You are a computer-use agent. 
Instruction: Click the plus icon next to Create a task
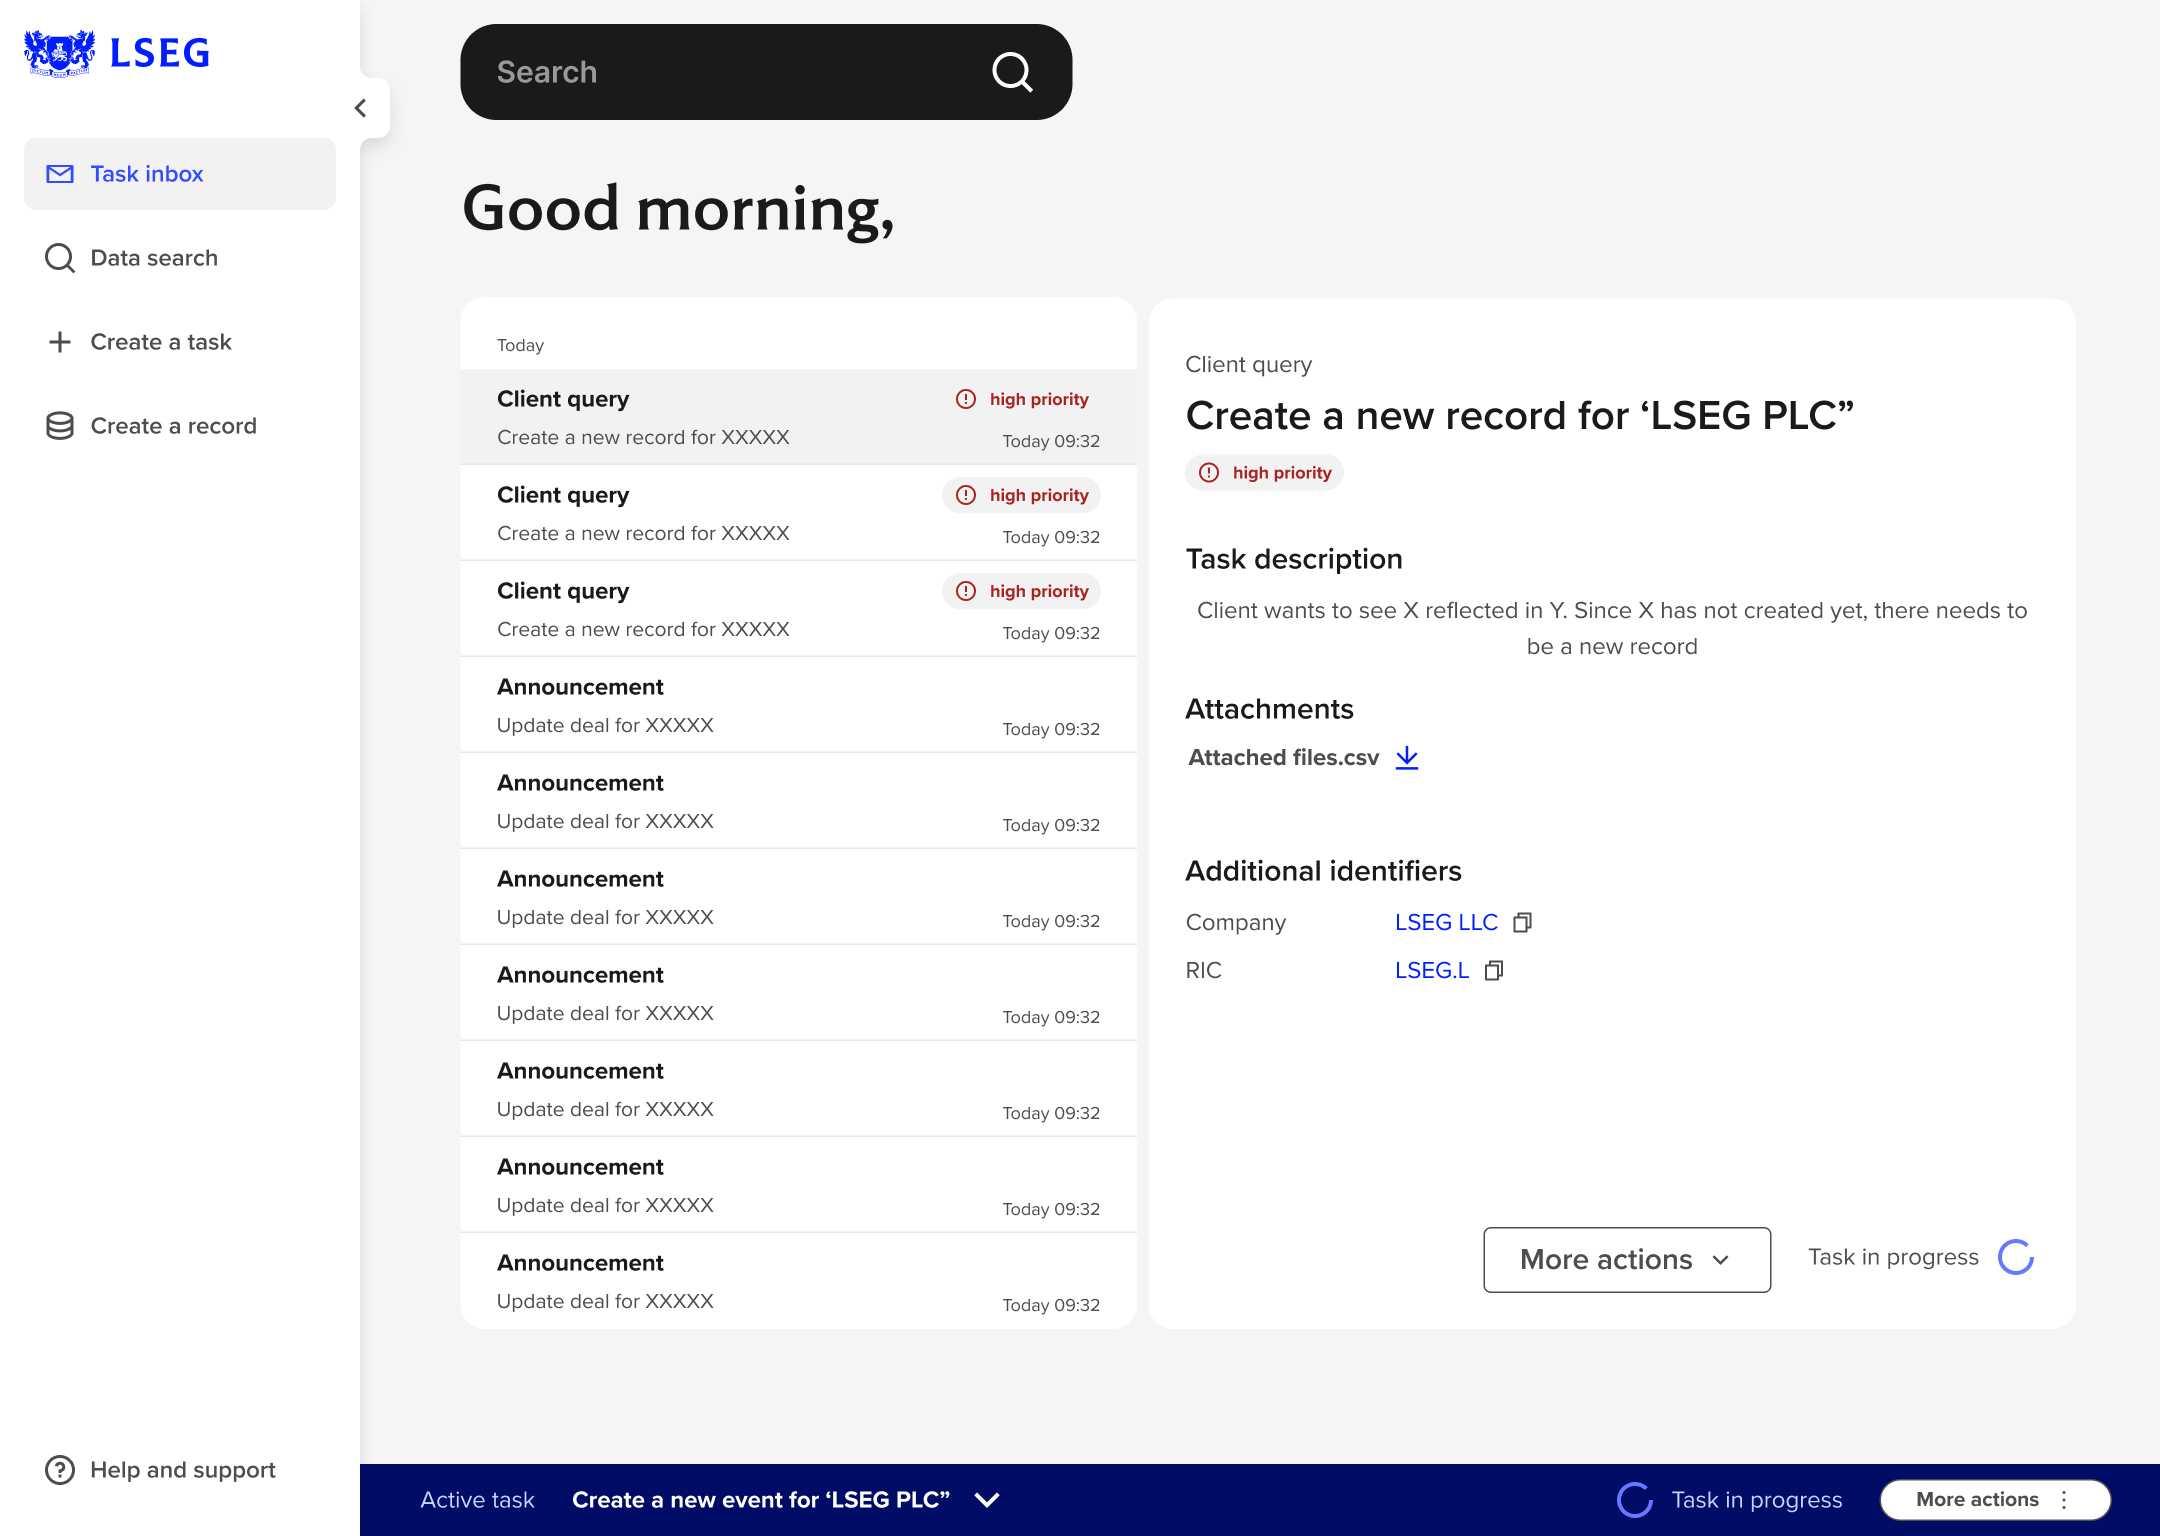point(59,342)
